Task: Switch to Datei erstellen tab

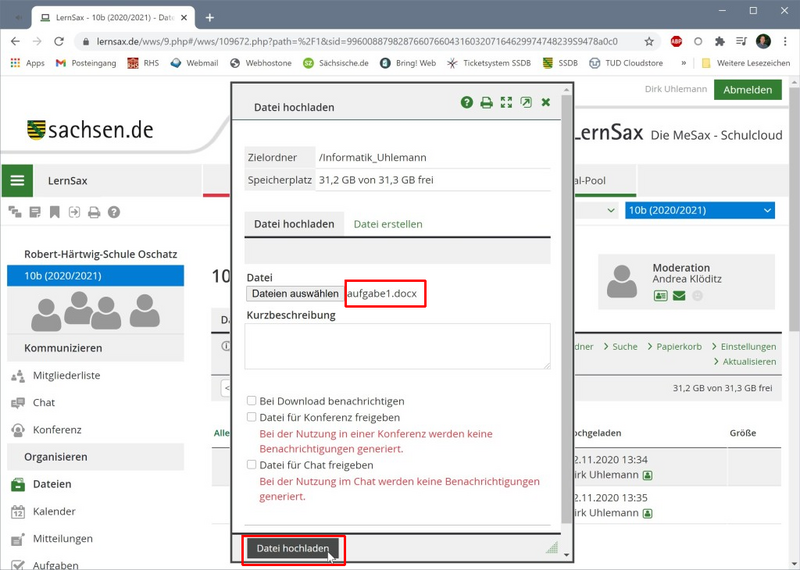Action: 388,224
